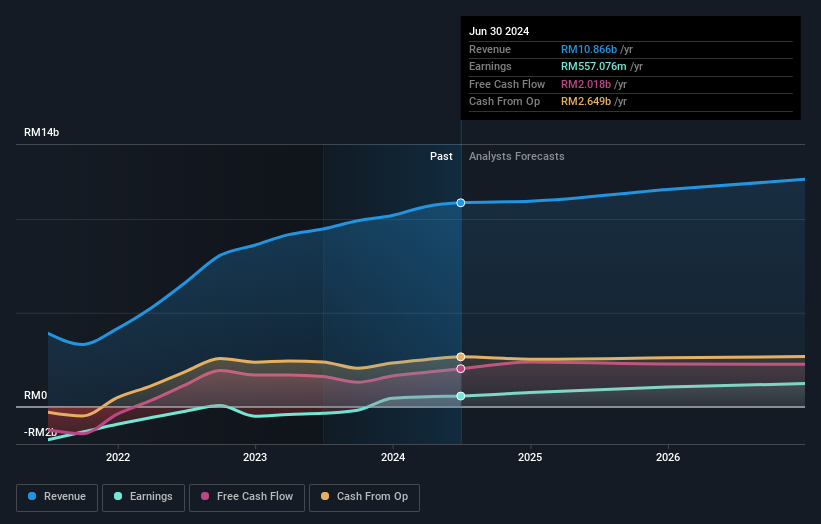Click the RM0 y-axis label

[36, 395]
